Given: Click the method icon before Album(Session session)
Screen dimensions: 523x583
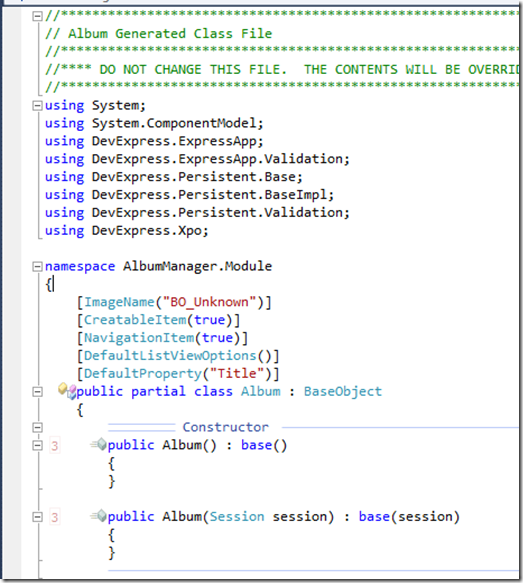Looking at the screenshot, I should point(99,516).
